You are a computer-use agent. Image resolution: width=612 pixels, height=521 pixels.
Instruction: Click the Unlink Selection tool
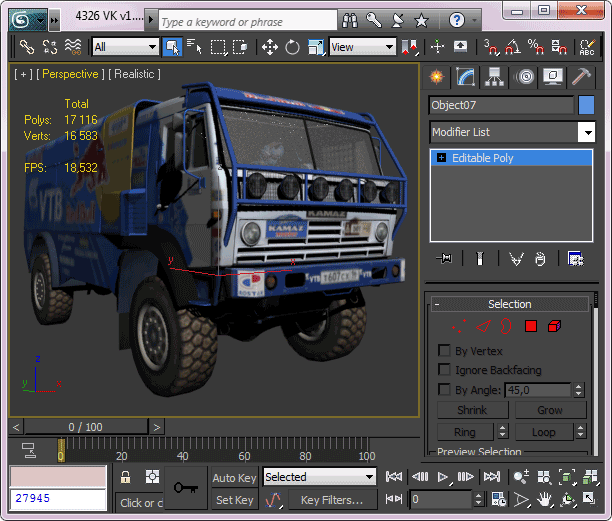click(50, 47)
